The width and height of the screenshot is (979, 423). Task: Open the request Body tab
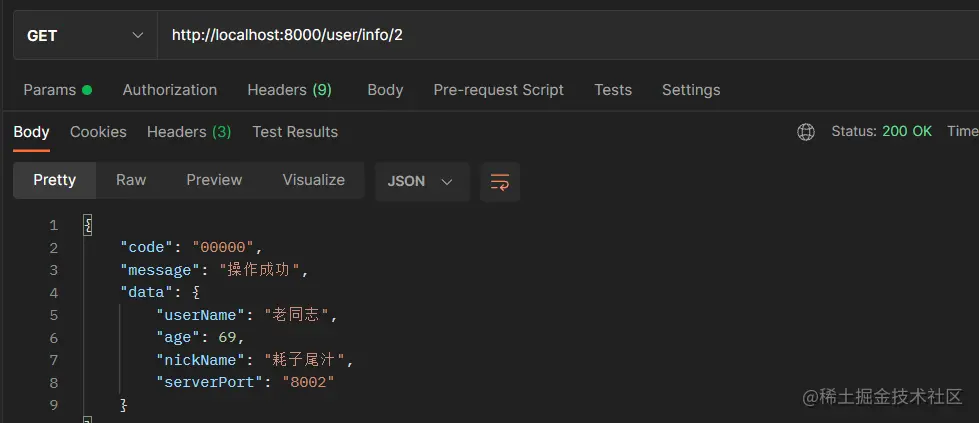[385, 90]
